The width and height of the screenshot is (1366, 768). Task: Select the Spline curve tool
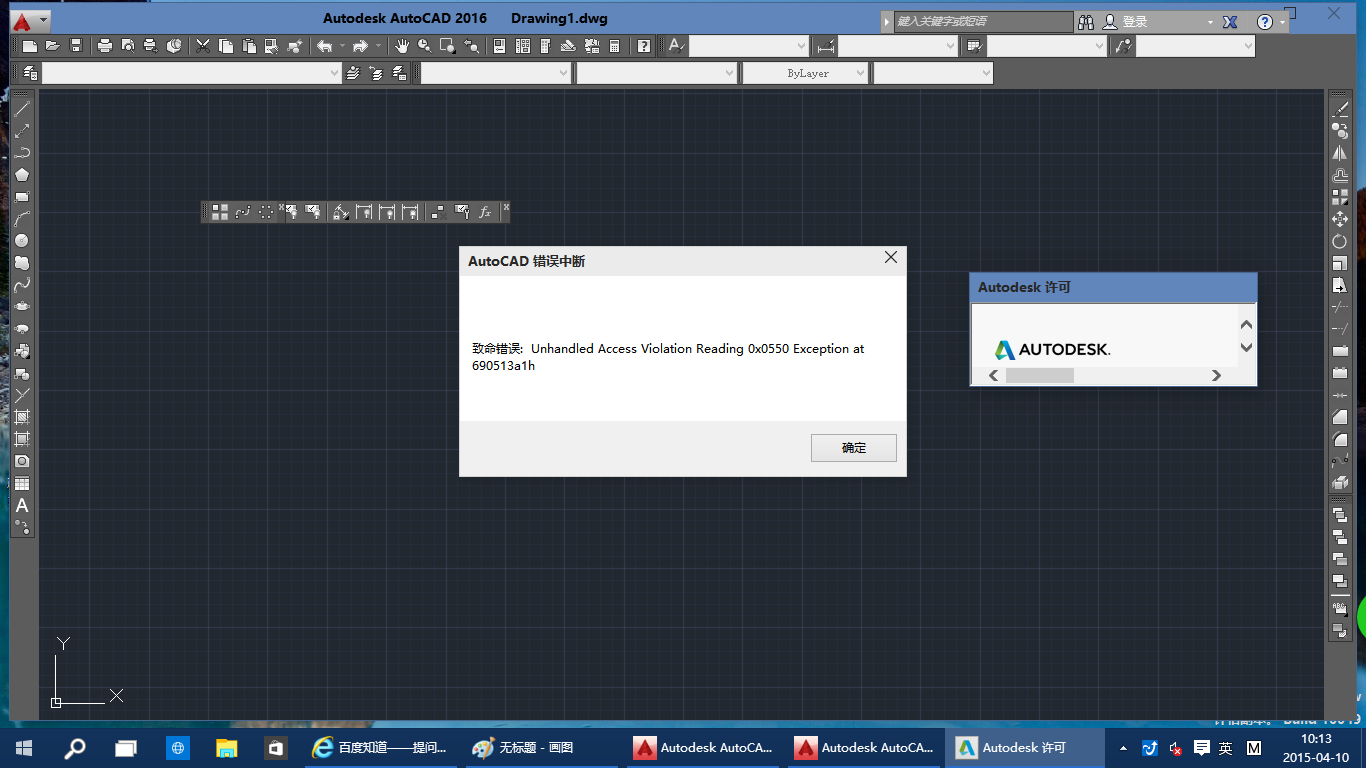point(22,284)
